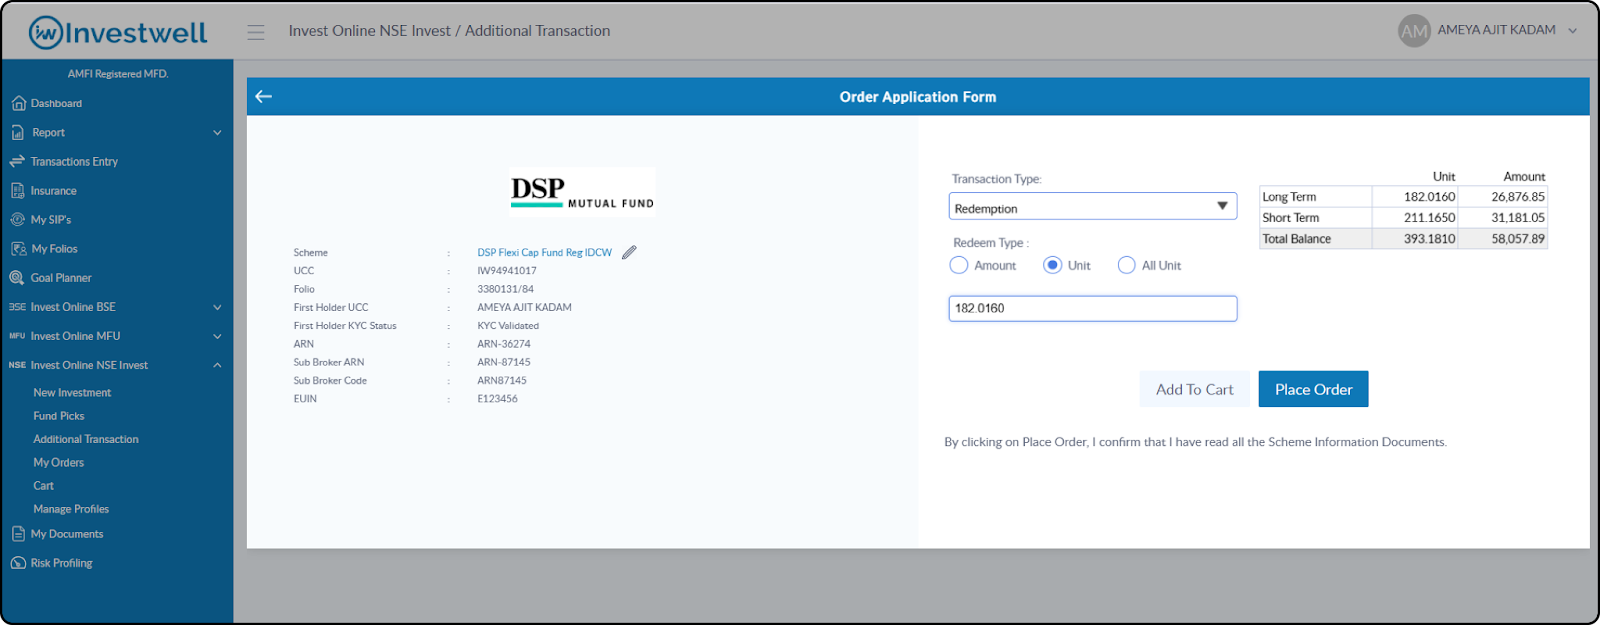Click the My SIP's icon
The width and height of the screenshot is (1600, 625).
(17, 219)
